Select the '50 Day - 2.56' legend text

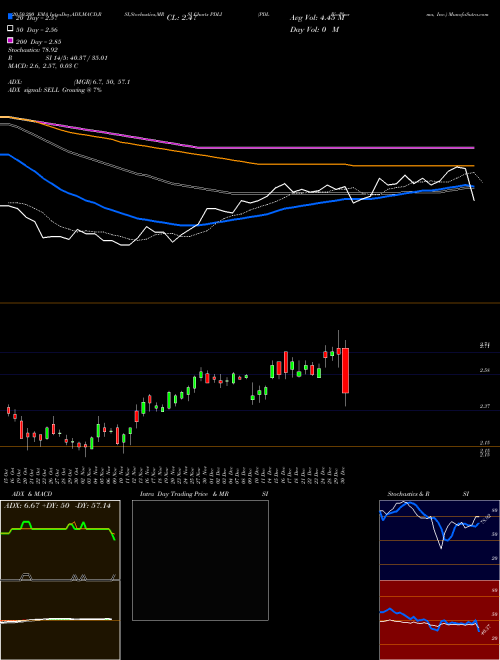[37, 30]
